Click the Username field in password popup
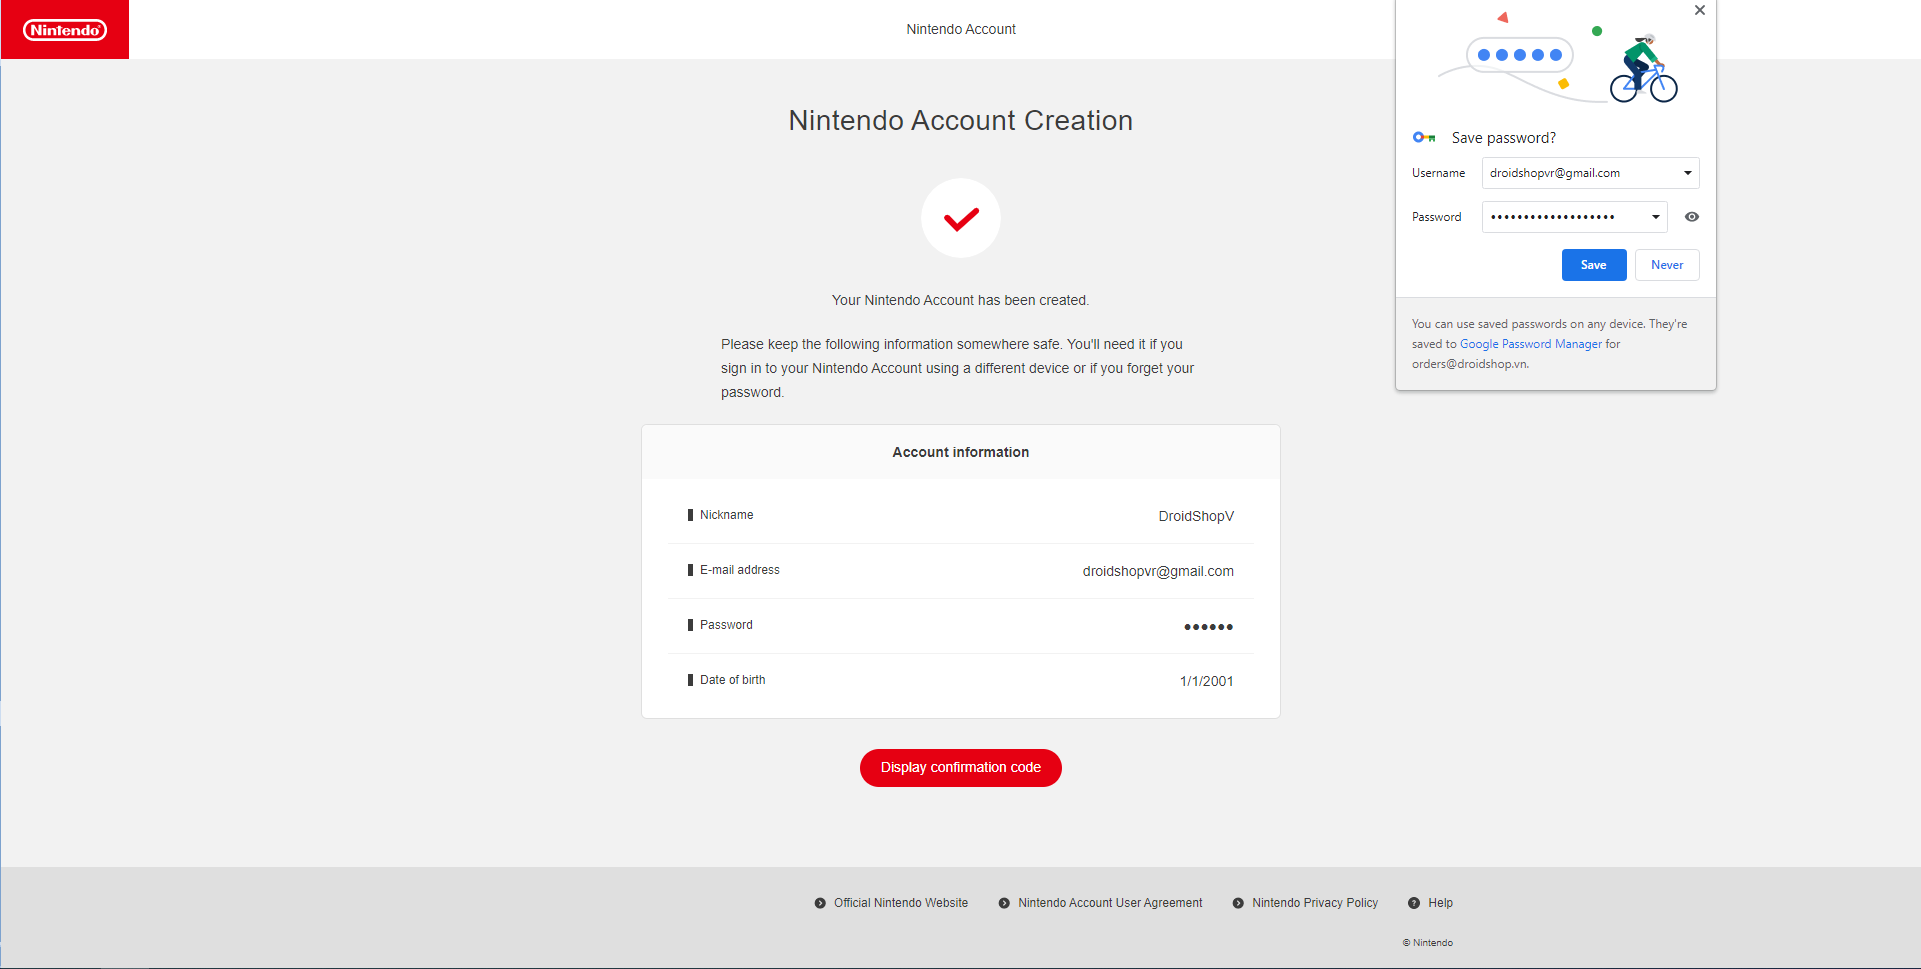Image resolution: width=1921 pixels, height=969 pixels. click(1590, 173)
